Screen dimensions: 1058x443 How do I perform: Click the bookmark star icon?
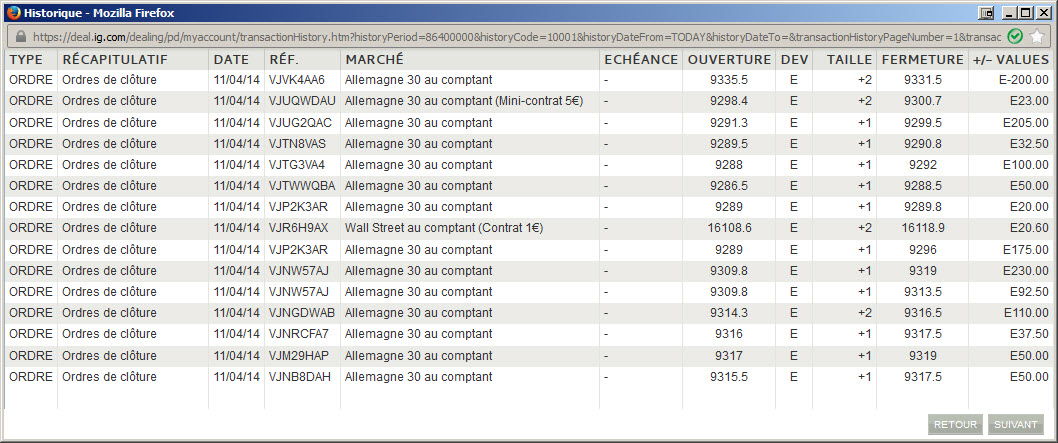coord(1037,36)
